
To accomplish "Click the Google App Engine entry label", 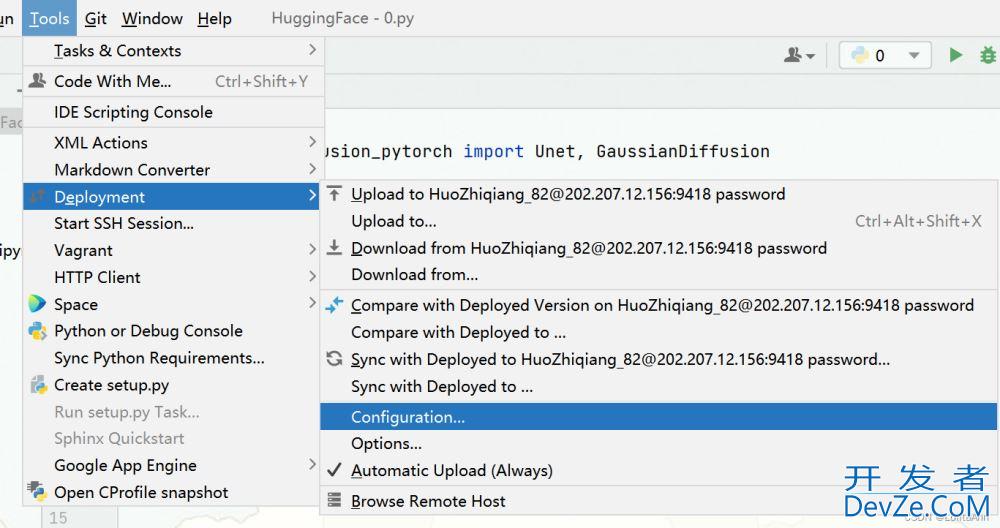I will (x=125, y=466).
